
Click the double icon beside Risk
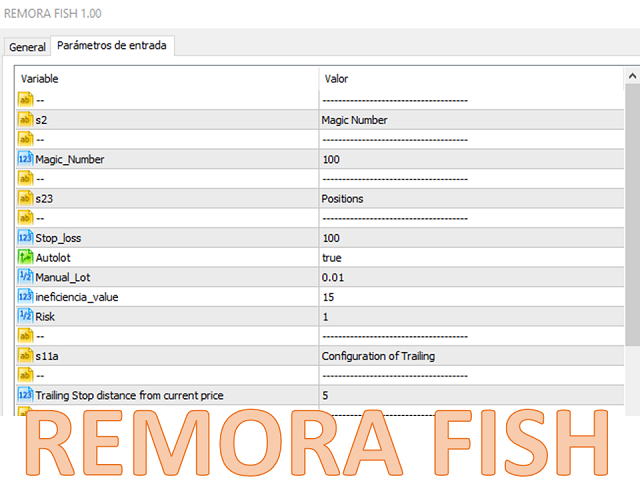tap(25, 316)
